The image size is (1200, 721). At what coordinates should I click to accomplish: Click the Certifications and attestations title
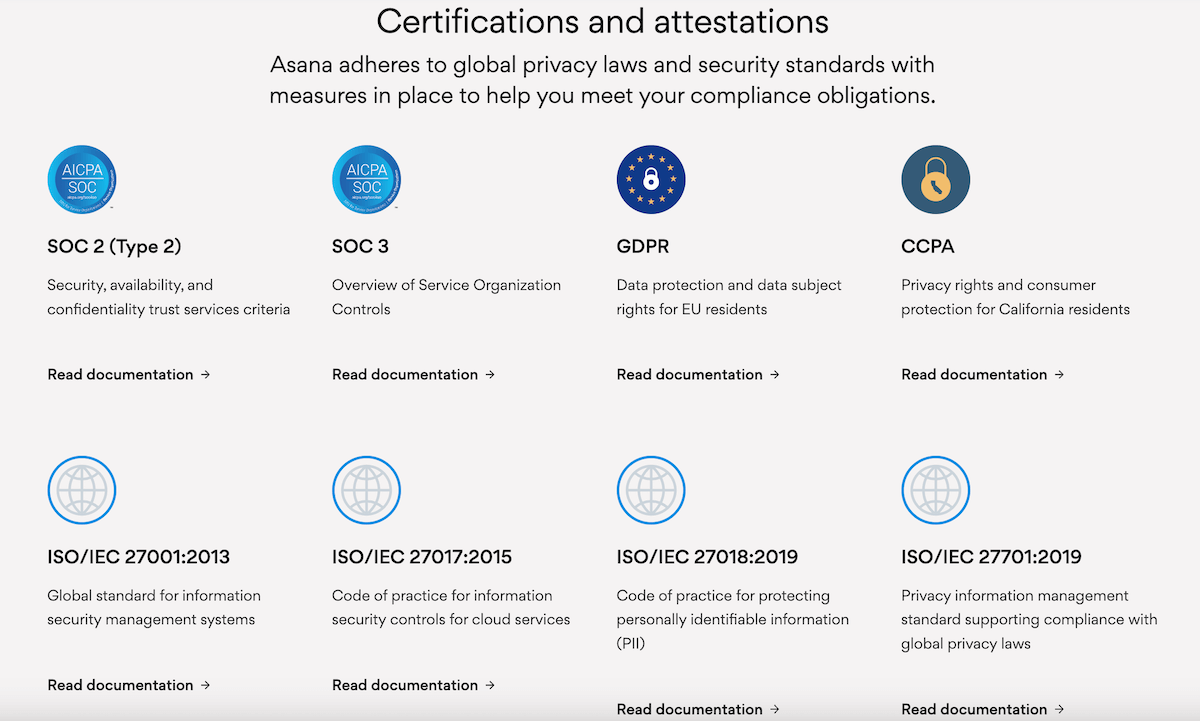(603, 21)
